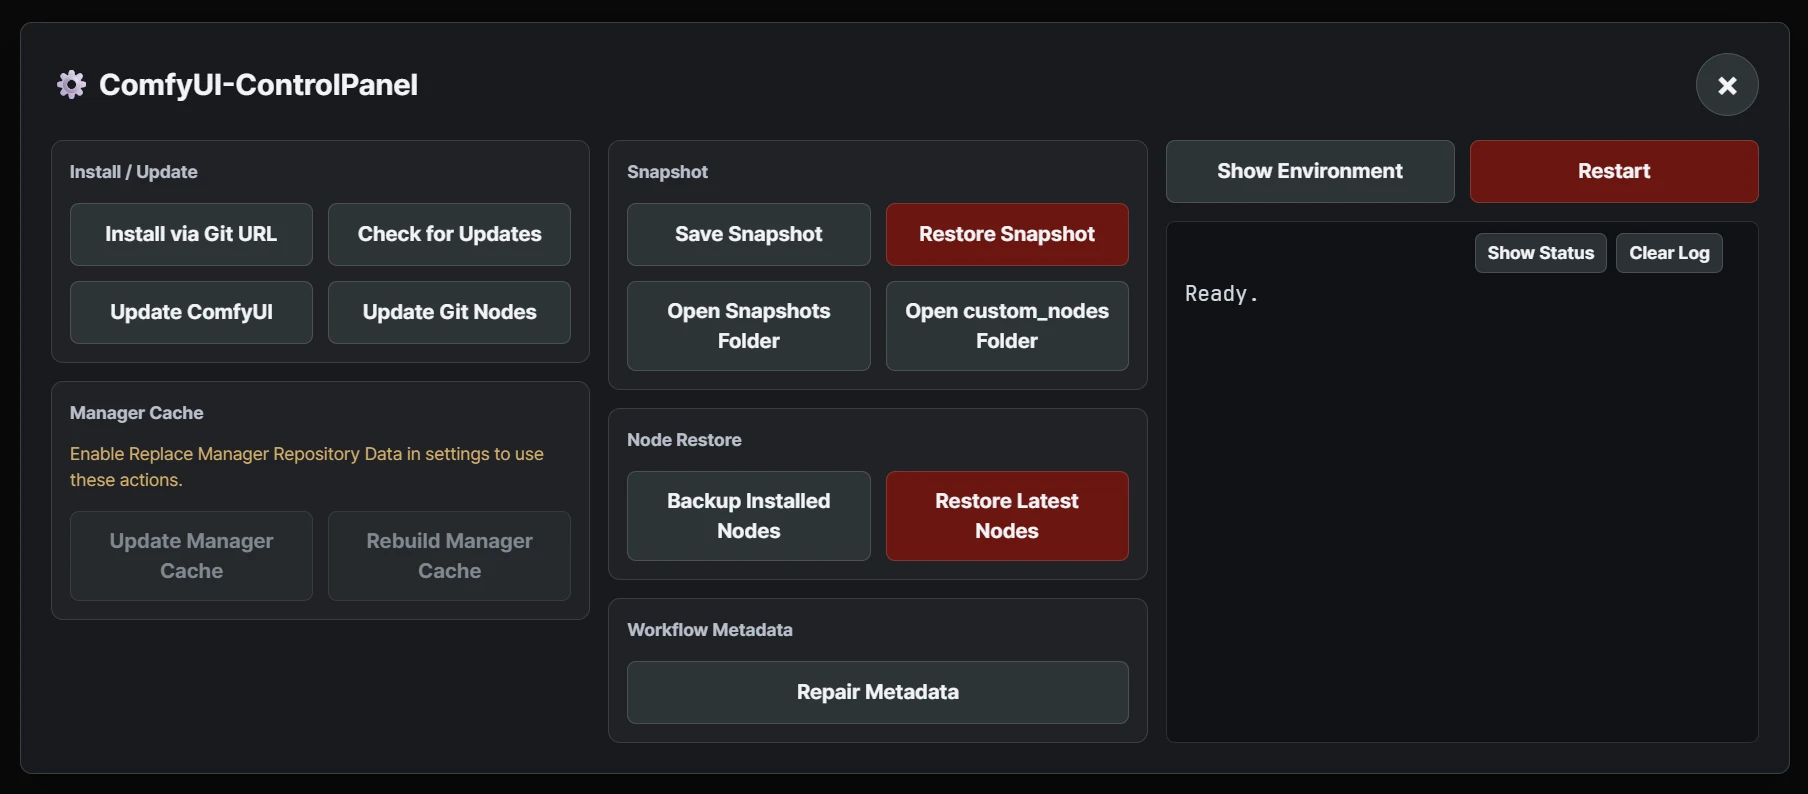Show Environment details
1808x794 pixels.
(x=1310, y=171)
